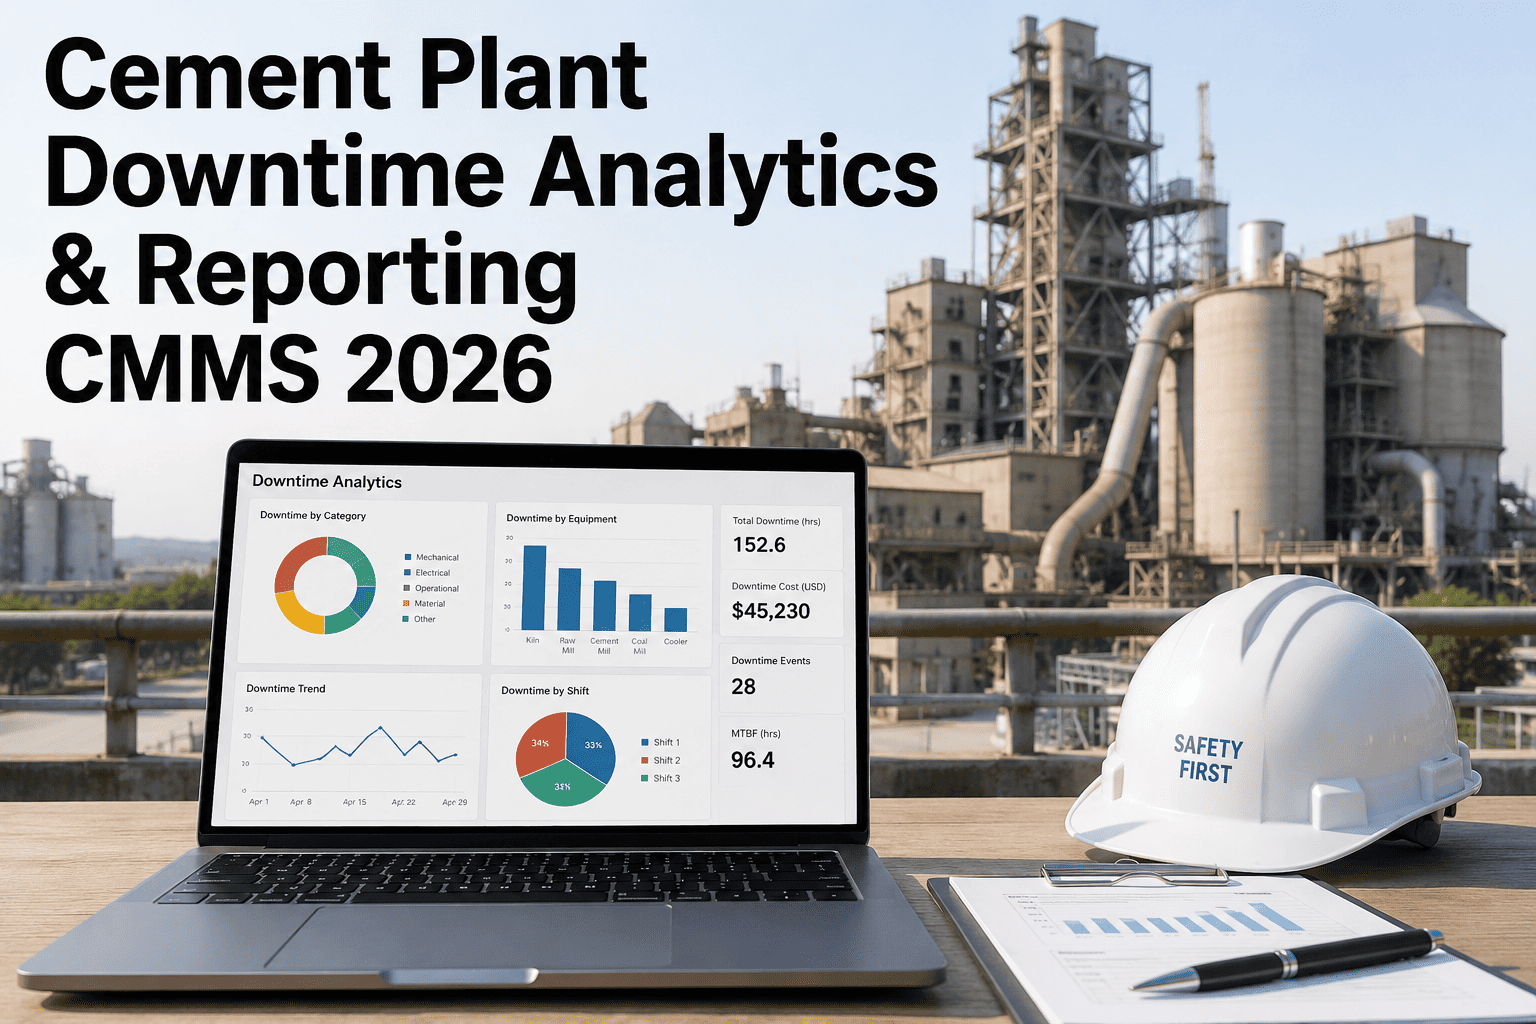This screenshot has width=1536, height=1024.
Task: Click the donut chart in Downtime by Category
Action: (325, 585)
